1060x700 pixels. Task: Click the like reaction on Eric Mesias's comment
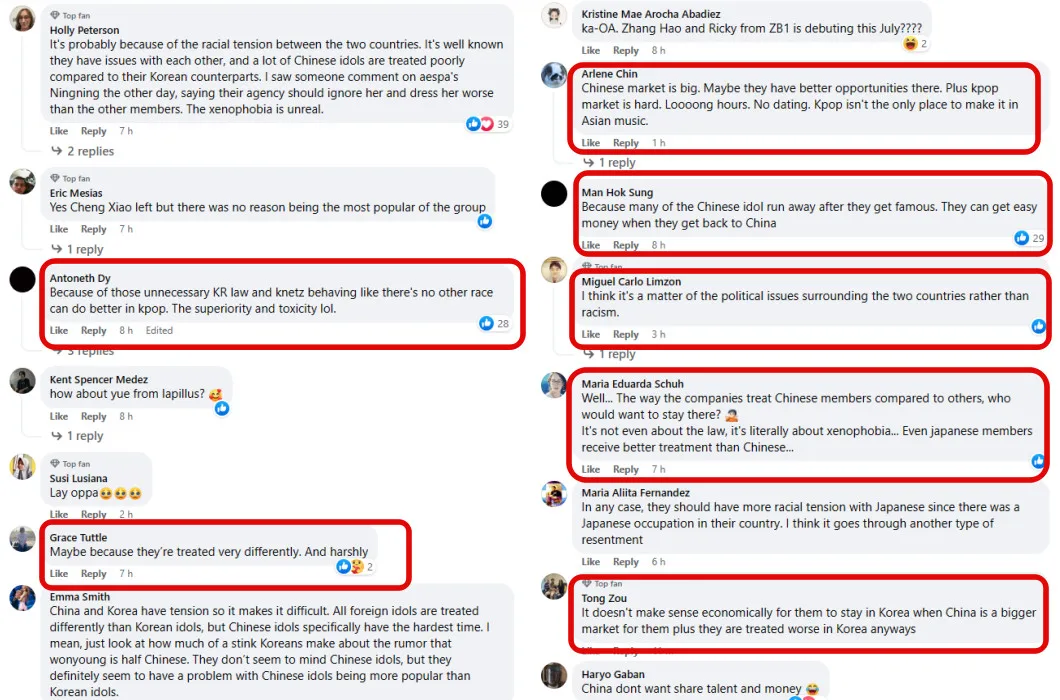point(485,221)
